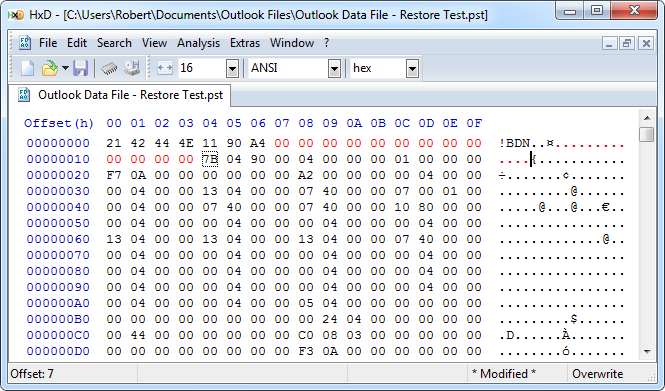Open the hex offset base dropdown

(412, 68)
